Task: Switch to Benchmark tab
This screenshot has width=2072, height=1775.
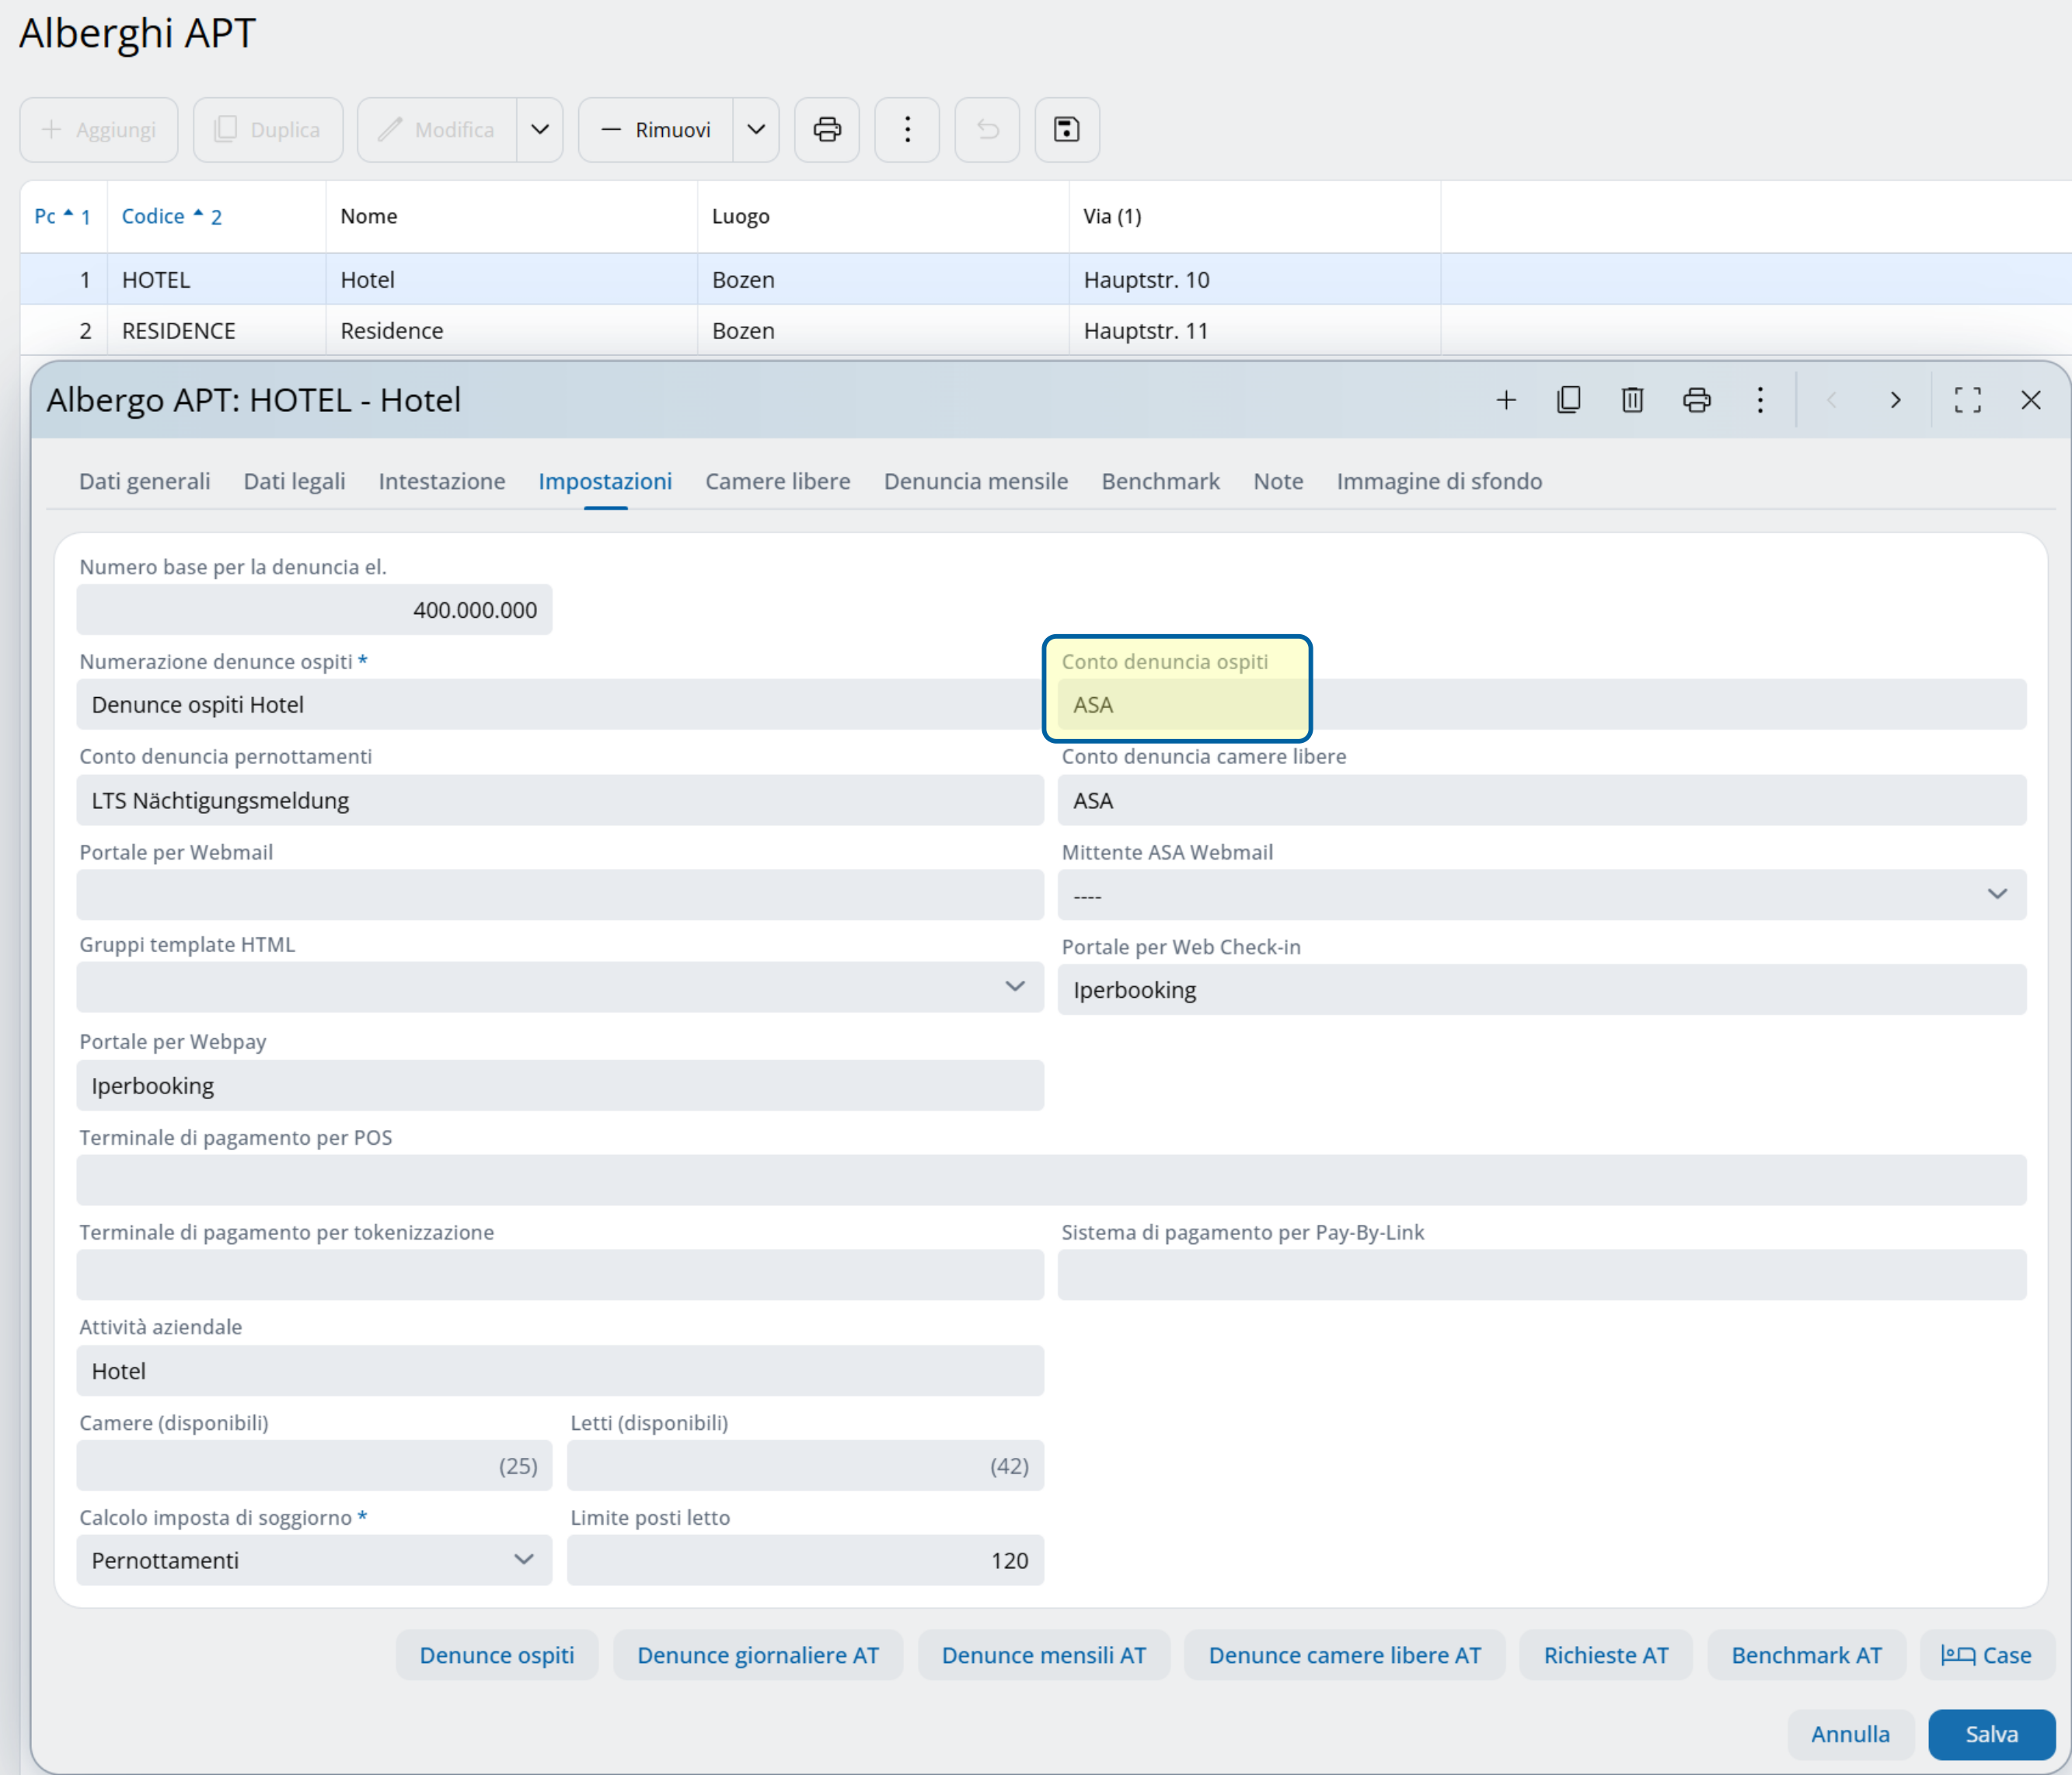Action: click(1160, 481)
